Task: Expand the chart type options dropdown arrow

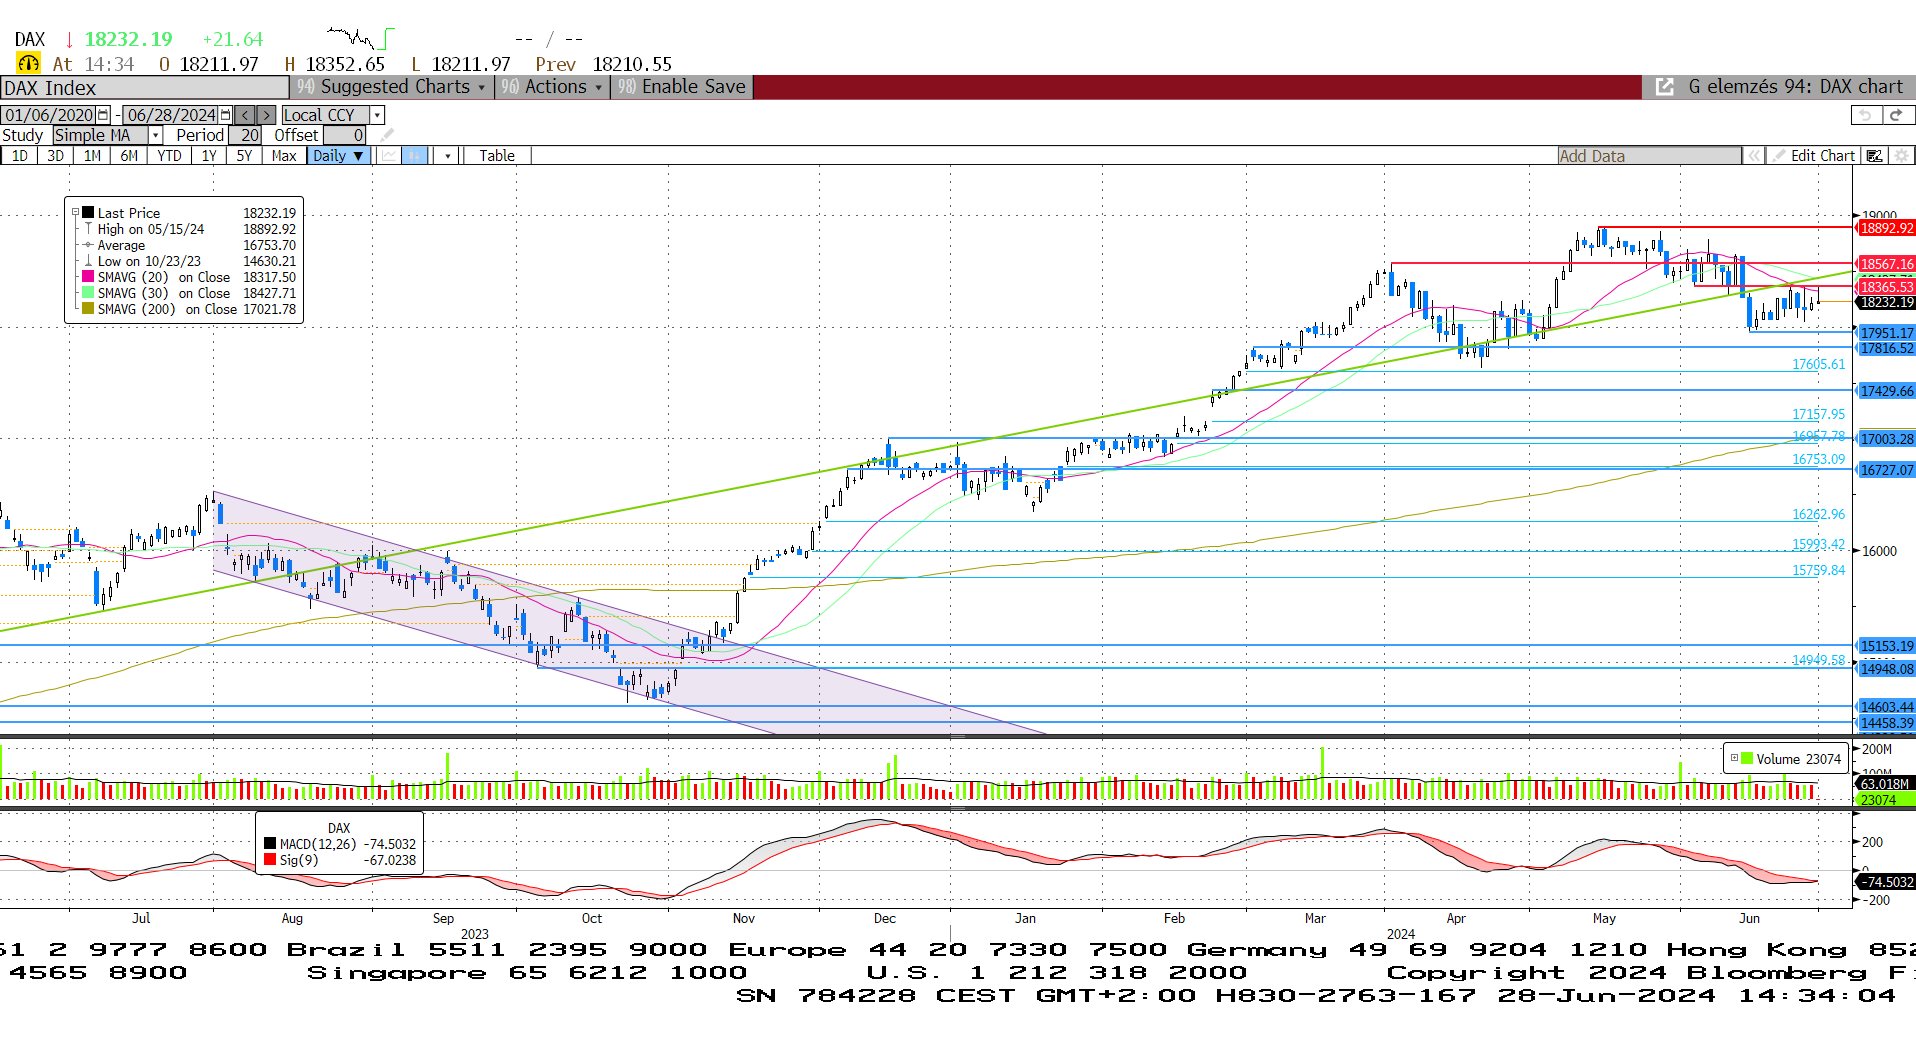Action: [448, 156]
